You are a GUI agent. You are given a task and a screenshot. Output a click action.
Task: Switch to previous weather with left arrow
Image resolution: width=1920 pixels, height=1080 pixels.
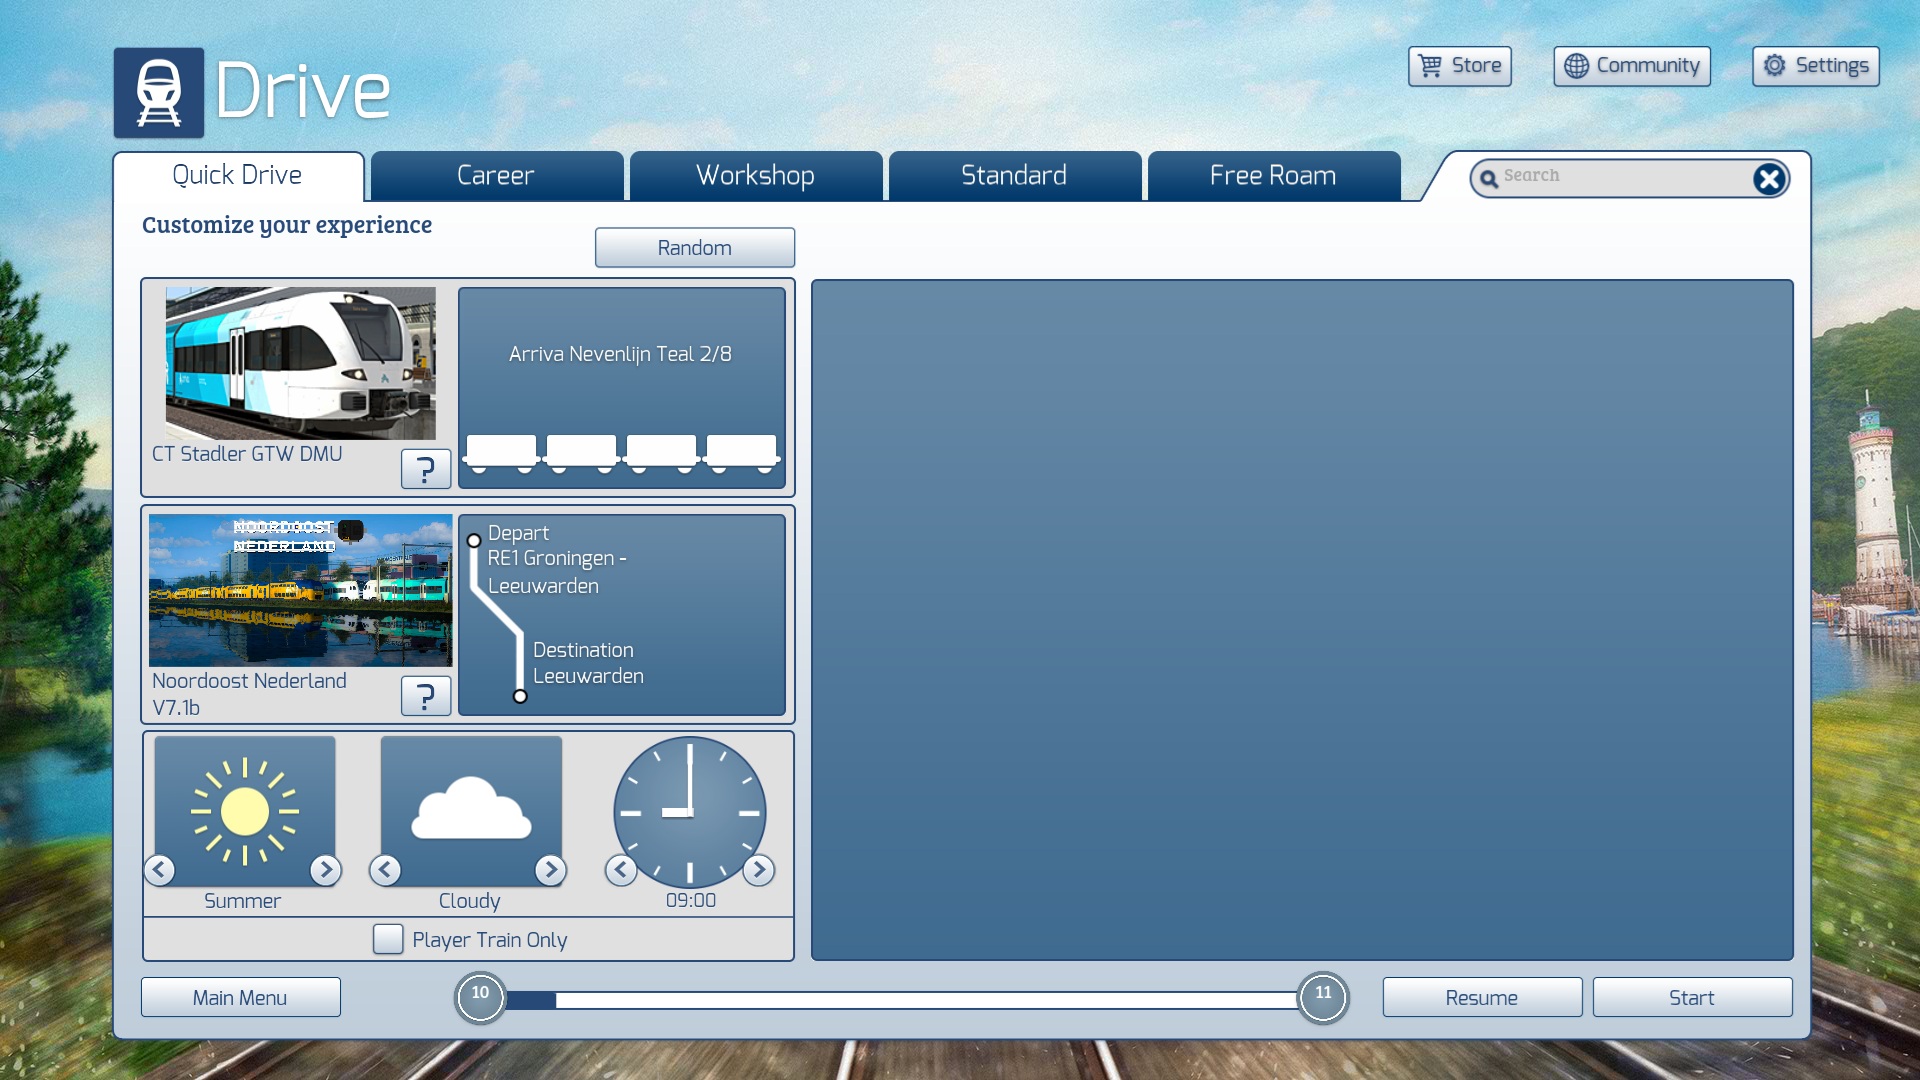click(385, 870)
